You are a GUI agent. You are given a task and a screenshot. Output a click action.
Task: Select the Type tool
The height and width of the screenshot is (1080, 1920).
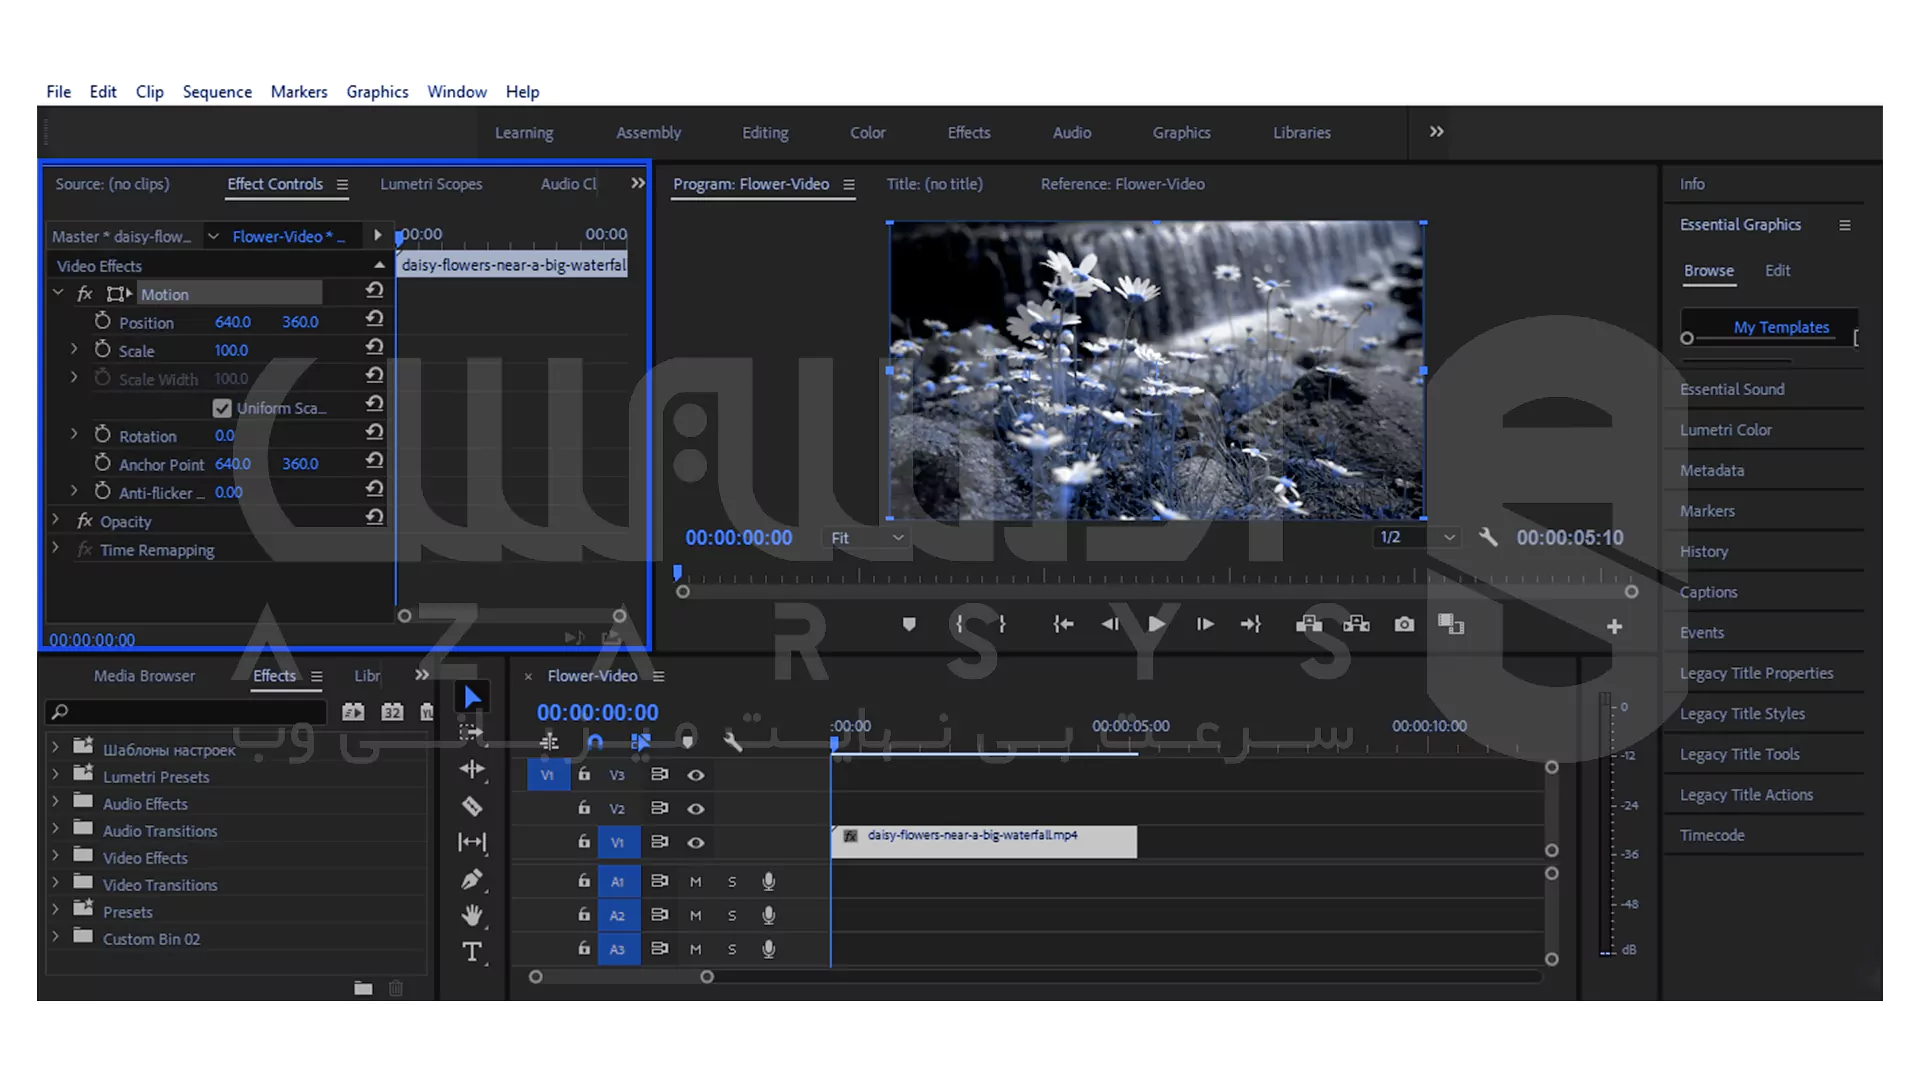(472, 952)
